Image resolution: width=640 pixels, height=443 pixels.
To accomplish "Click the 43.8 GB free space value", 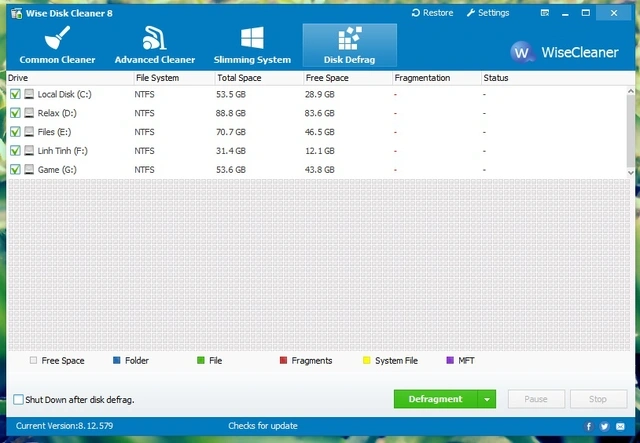I will click(x=320, y=169).
